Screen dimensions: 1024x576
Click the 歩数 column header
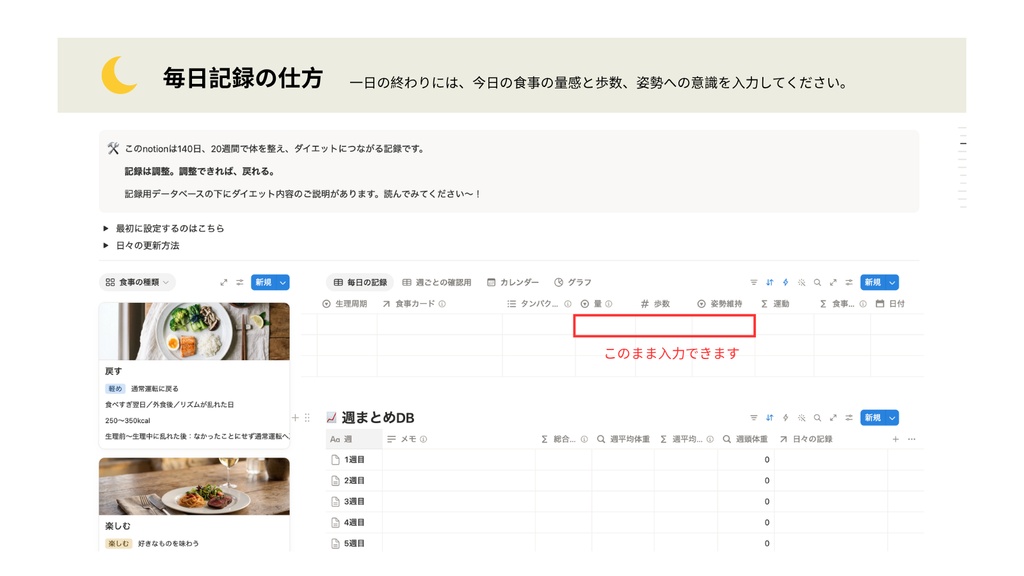click(x=655, y=304)
